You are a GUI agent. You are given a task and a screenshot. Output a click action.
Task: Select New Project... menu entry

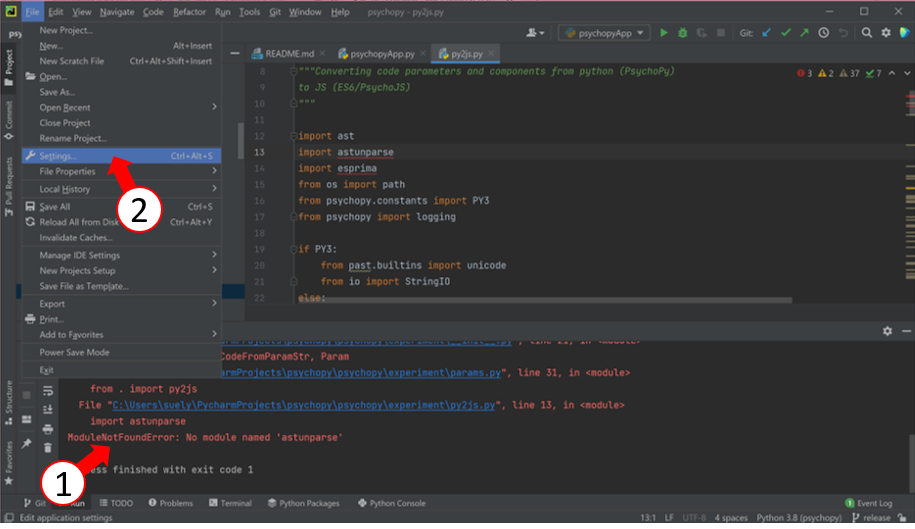tap(121, 30)
